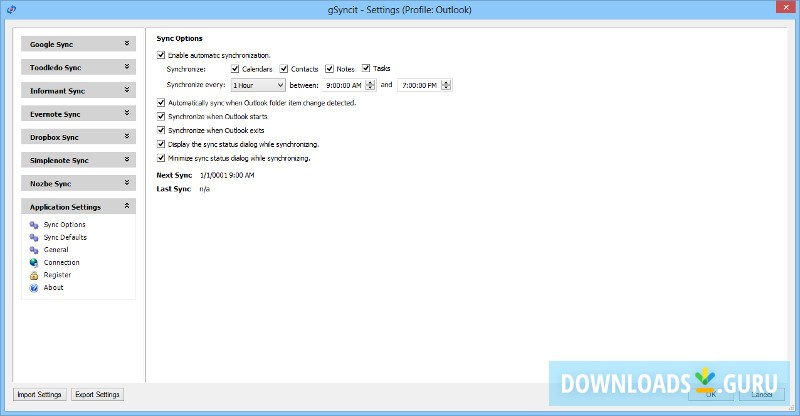Click the Connection globe icon

coord(34,263)
